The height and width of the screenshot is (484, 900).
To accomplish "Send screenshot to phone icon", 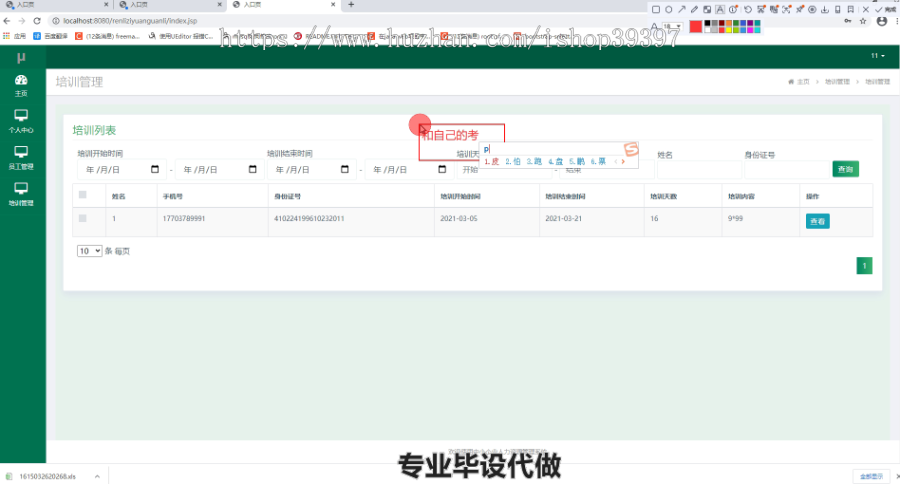I will (x=837, y=9).
